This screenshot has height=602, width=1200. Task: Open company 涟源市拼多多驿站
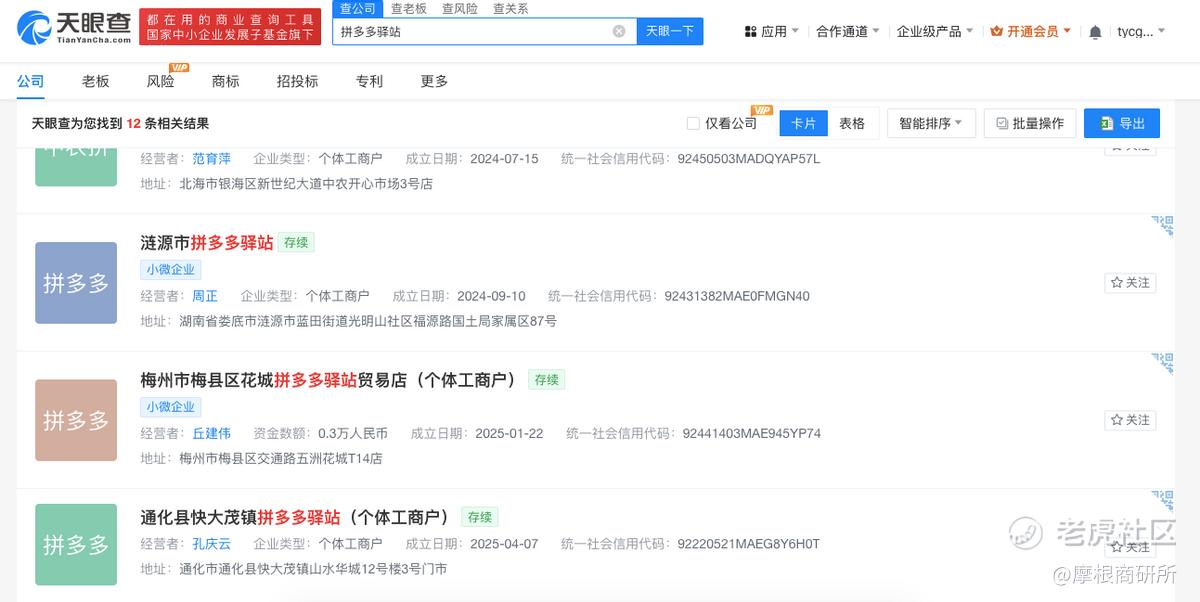coord(207,242)
